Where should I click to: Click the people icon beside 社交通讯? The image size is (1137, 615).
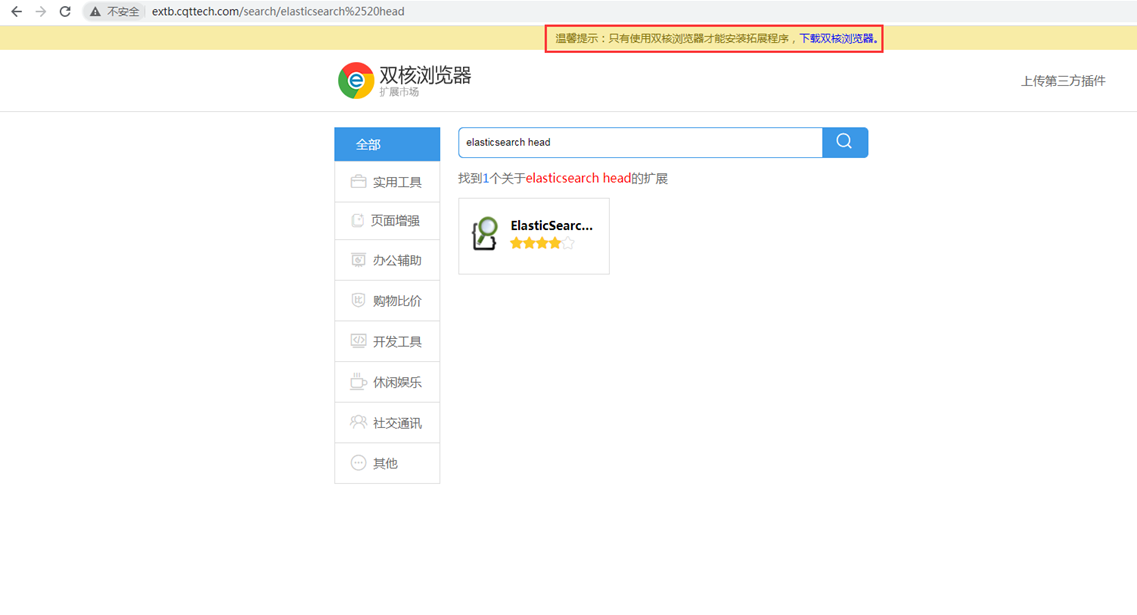(x=358, y=422)
